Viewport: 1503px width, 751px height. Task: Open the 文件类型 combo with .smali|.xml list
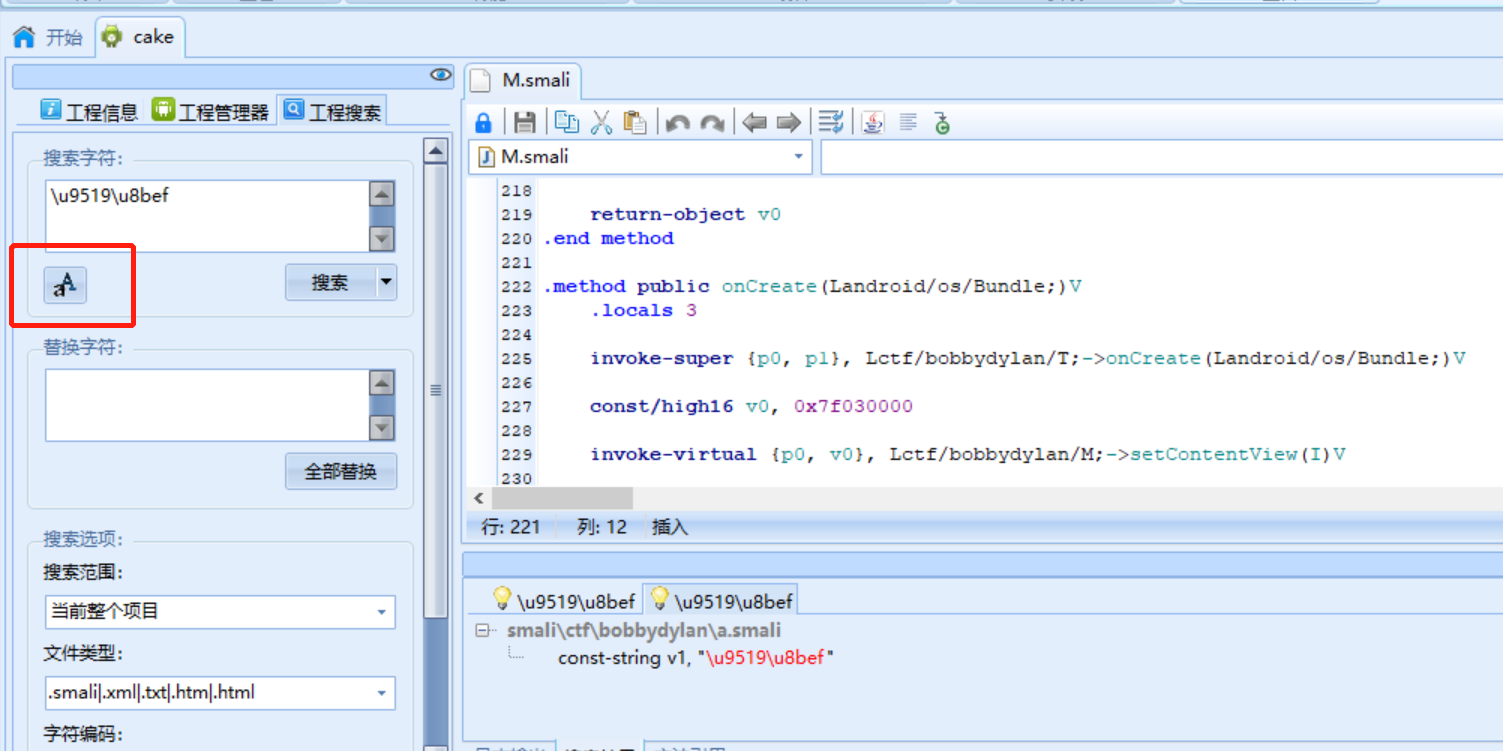pos(220,692)
